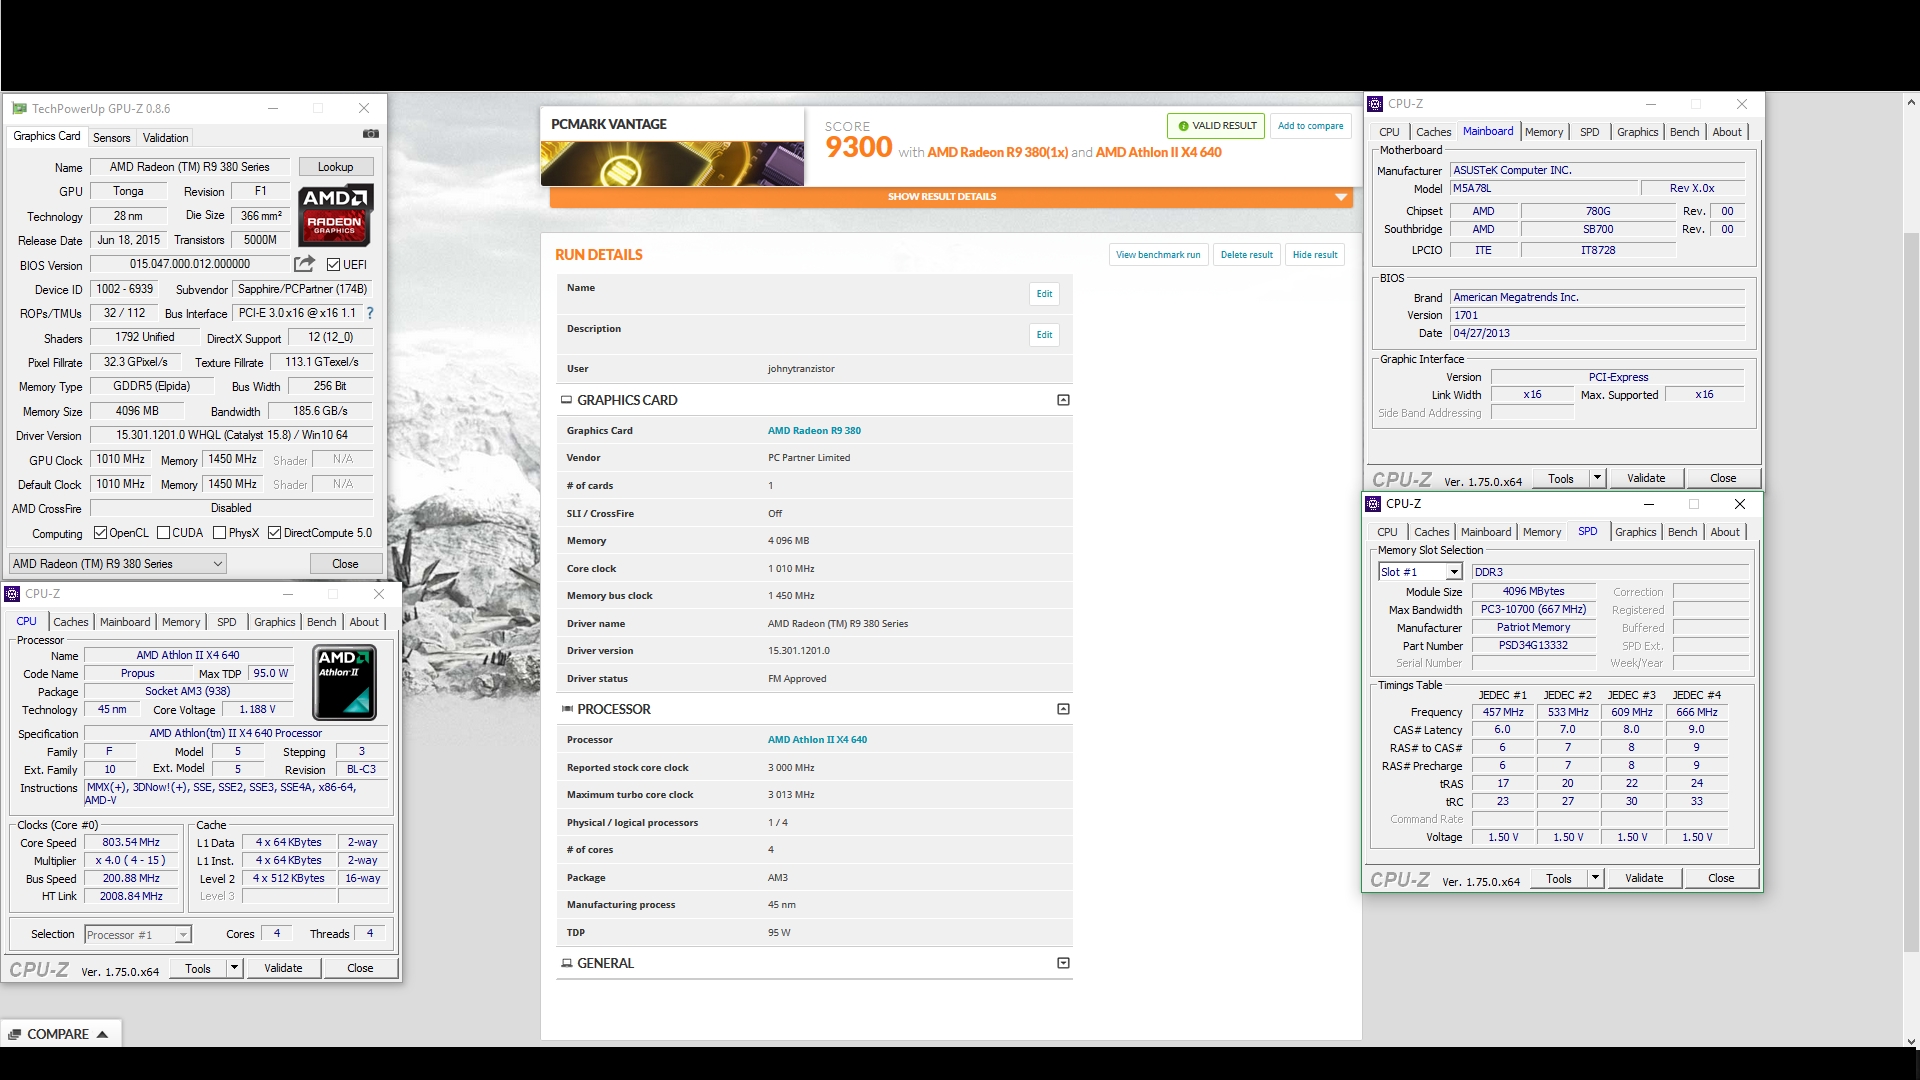Switch to the Sensors tab in GPU-Z

tap(111, 138)
